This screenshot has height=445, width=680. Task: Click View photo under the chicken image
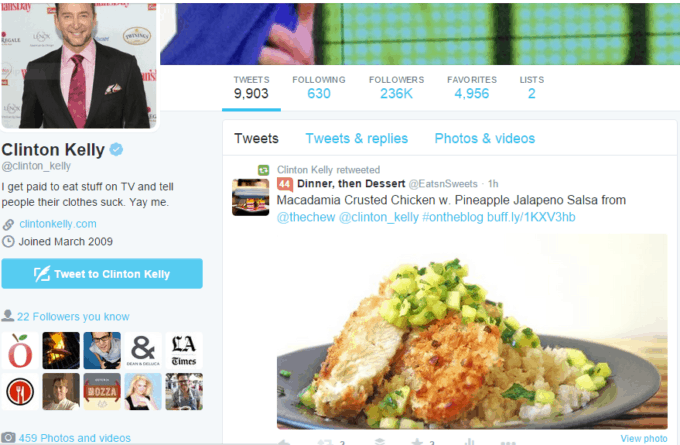tap(644, 438)
